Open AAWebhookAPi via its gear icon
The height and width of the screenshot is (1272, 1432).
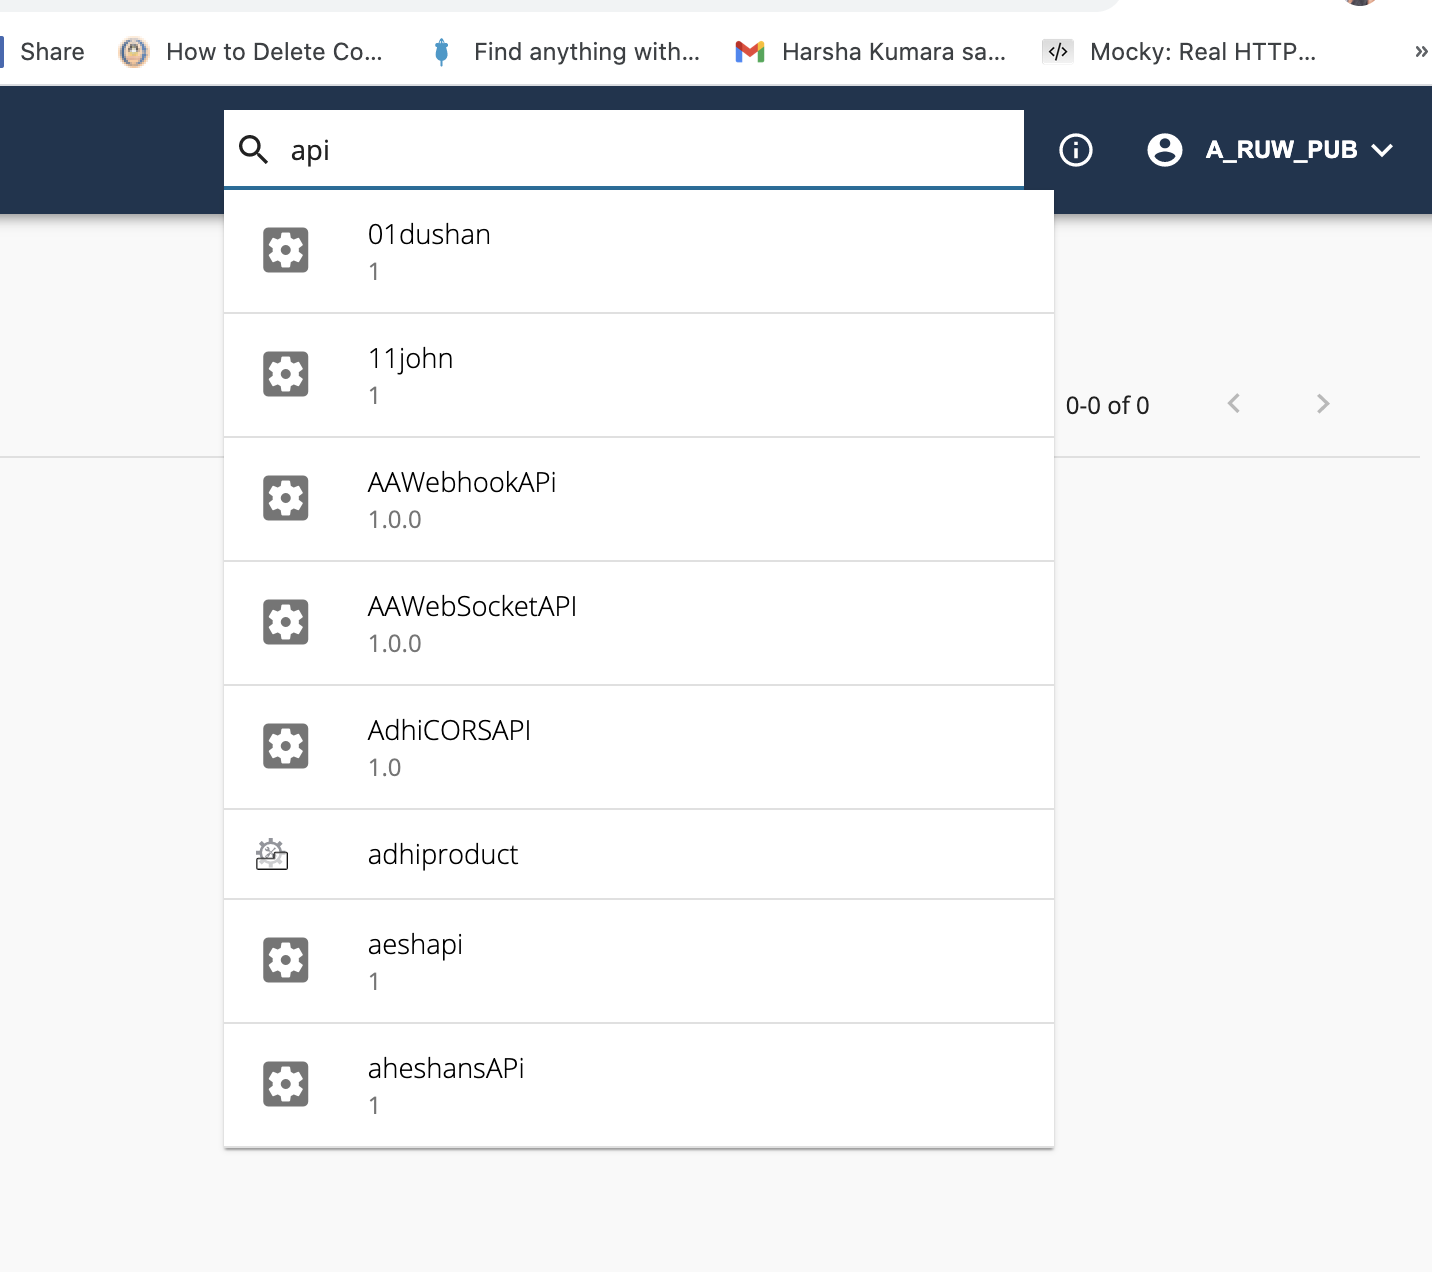286,497
